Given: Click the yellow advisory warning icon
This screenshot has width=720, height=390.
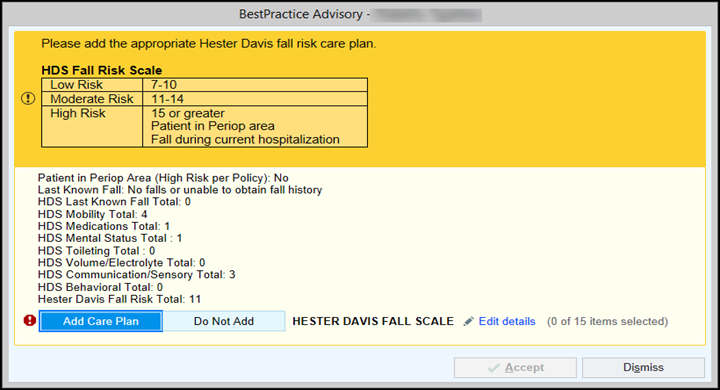Looking at the screenshot, I should 28,98.
